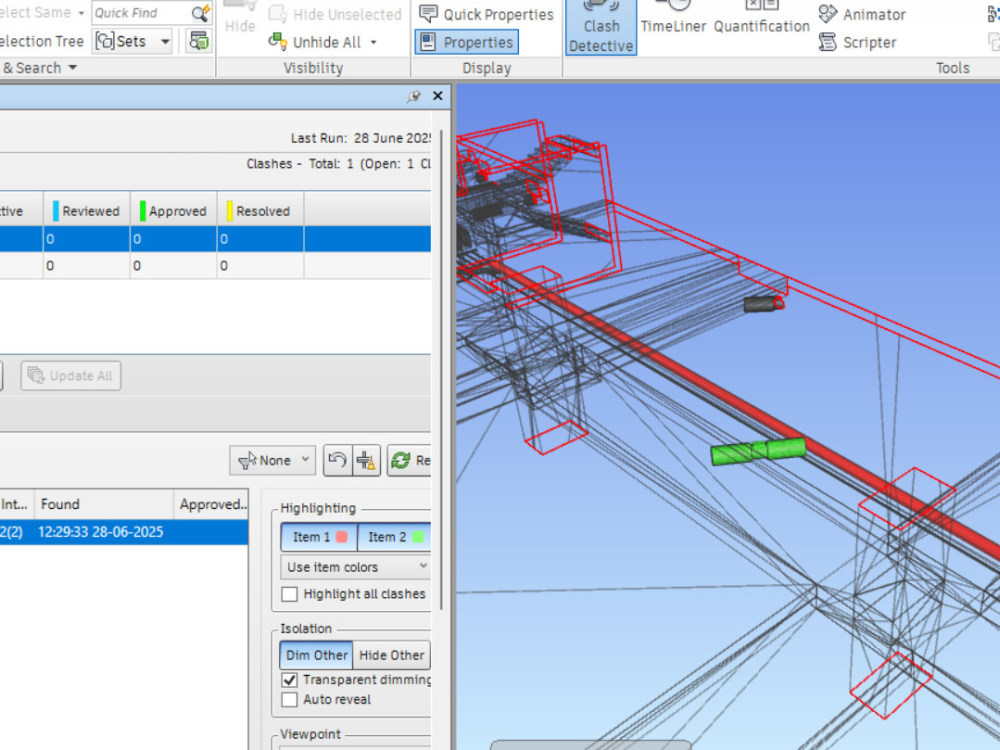Select the clash found at 12:29:33
Screen dimensions: 1000x750
pyautogui.click(x=124, y=532)
